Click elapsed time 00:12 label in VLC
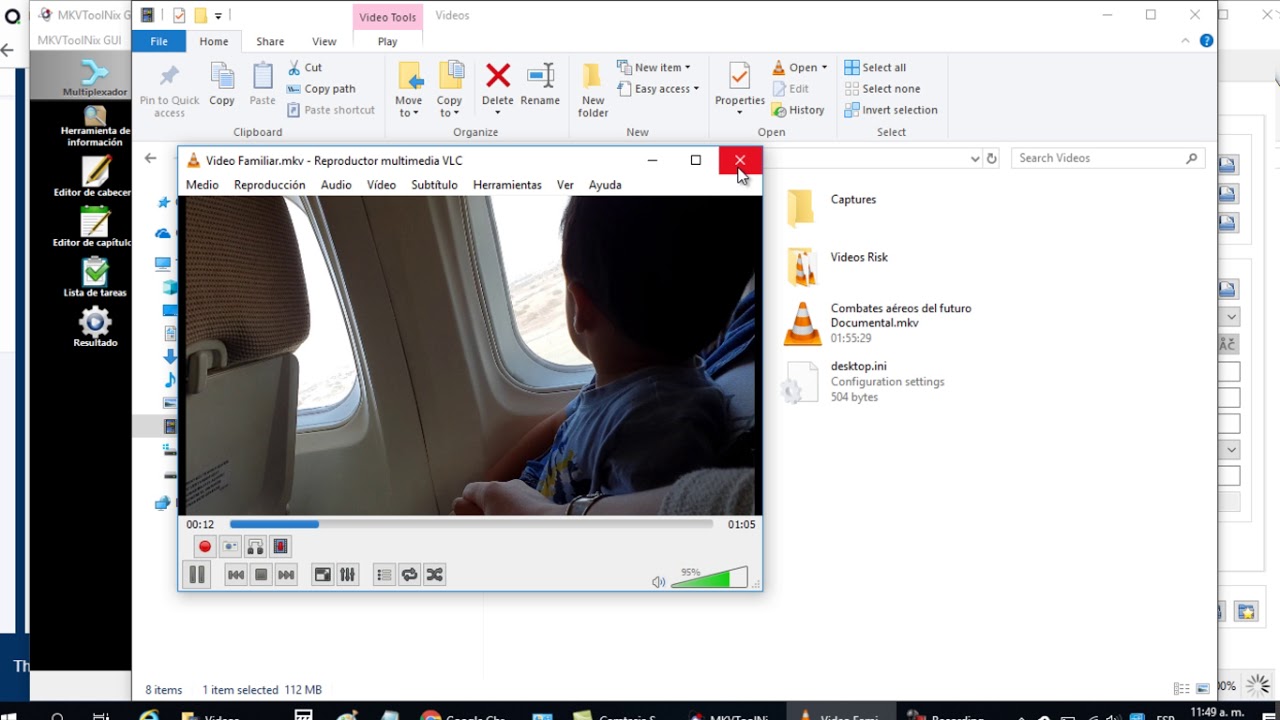 [x=200, y=524]
